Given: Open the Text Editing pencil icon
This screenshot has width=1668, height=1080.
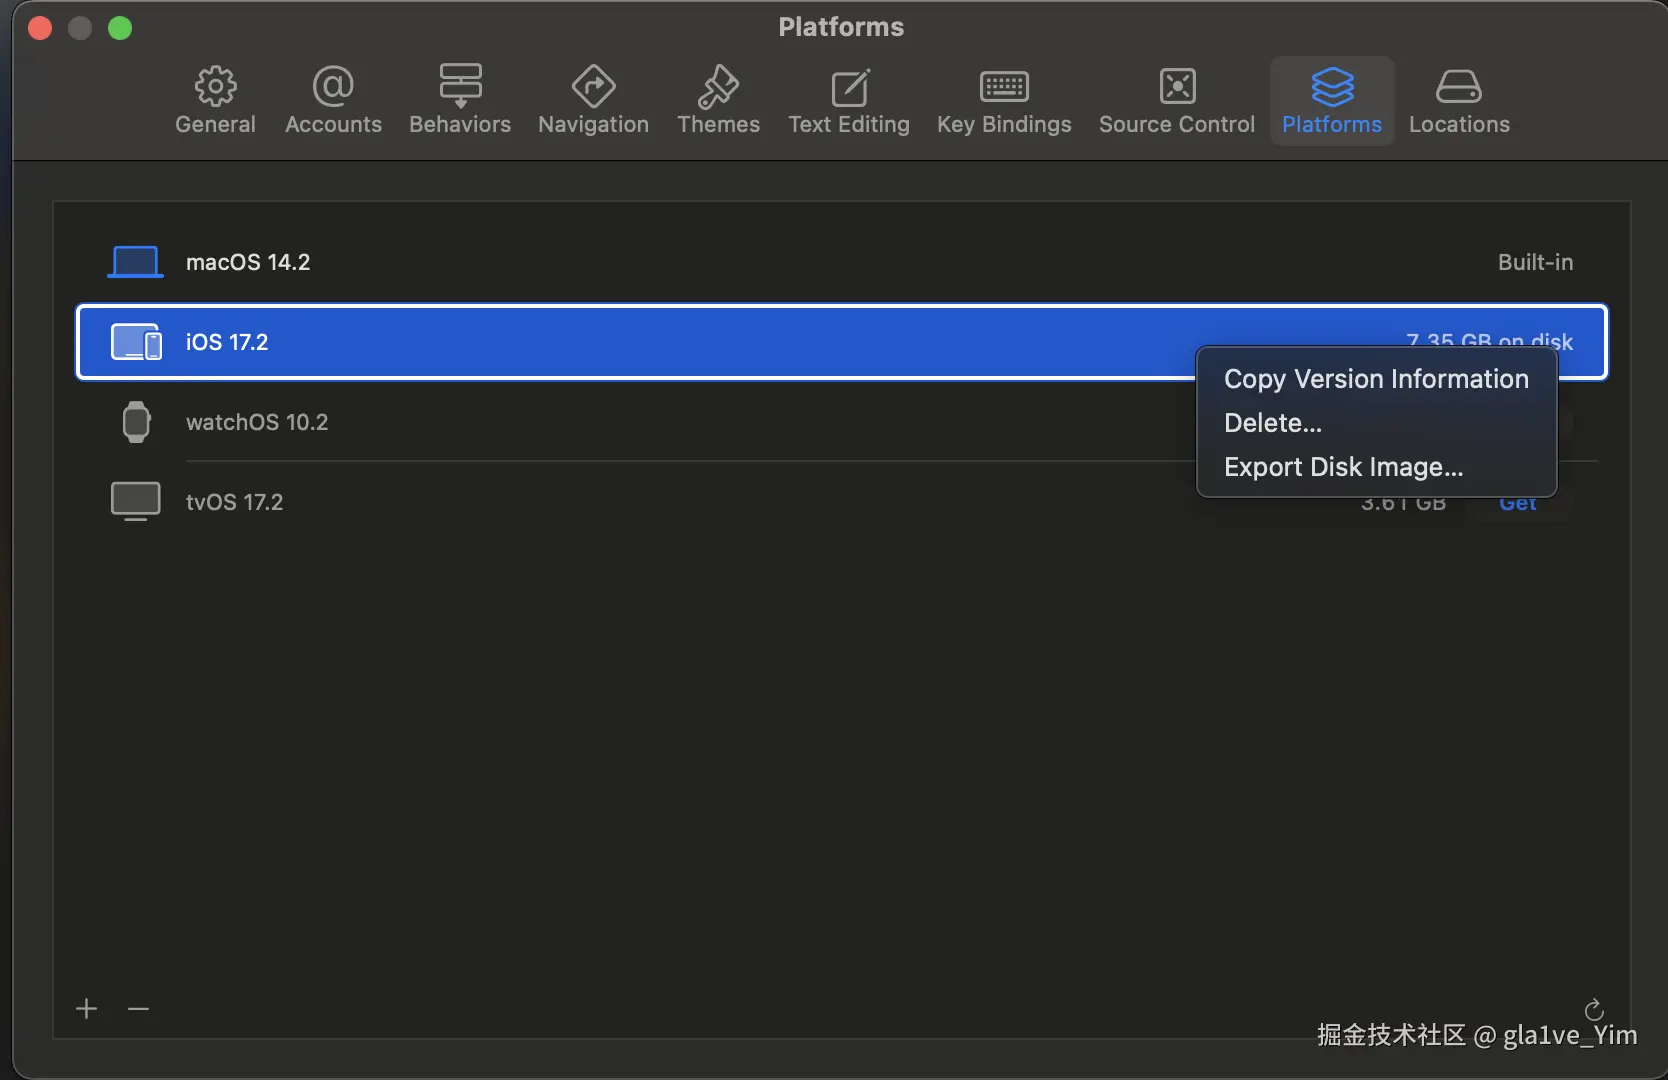Looking at the screenshot, I should 849,87.
